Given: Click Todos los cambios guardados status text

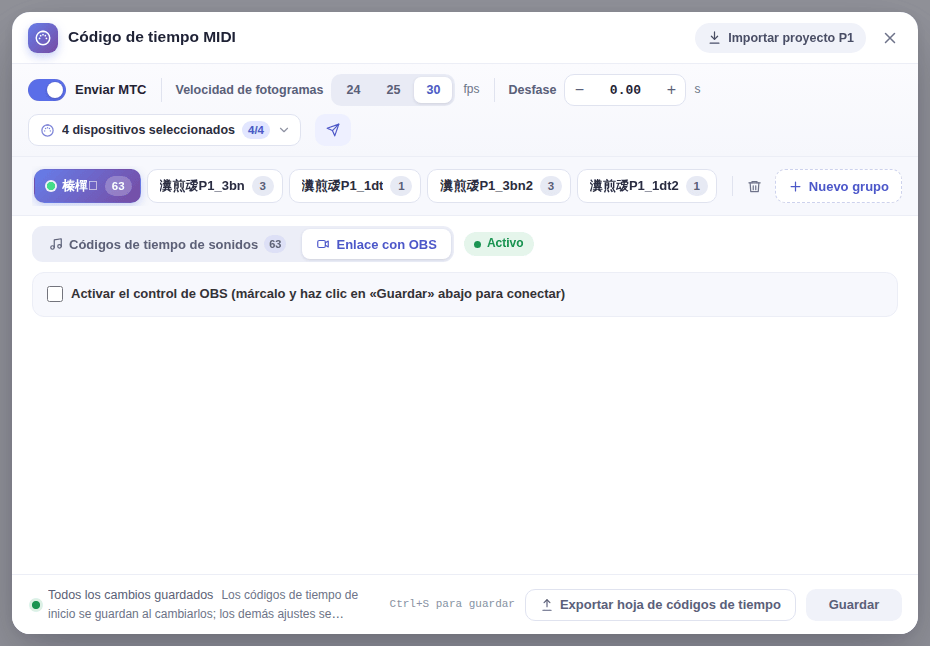Looking at the screenshot, I should (130, 595).
